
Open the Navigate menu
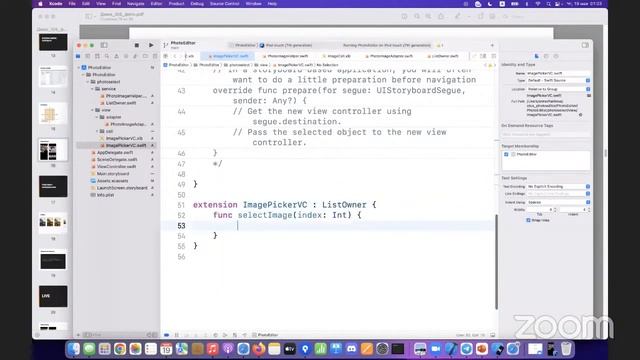[136, 4]
